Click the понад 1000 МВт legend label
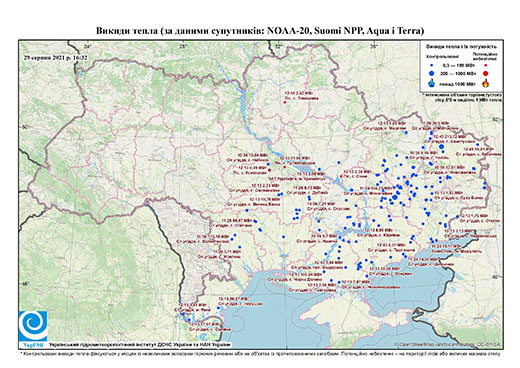 457,83
